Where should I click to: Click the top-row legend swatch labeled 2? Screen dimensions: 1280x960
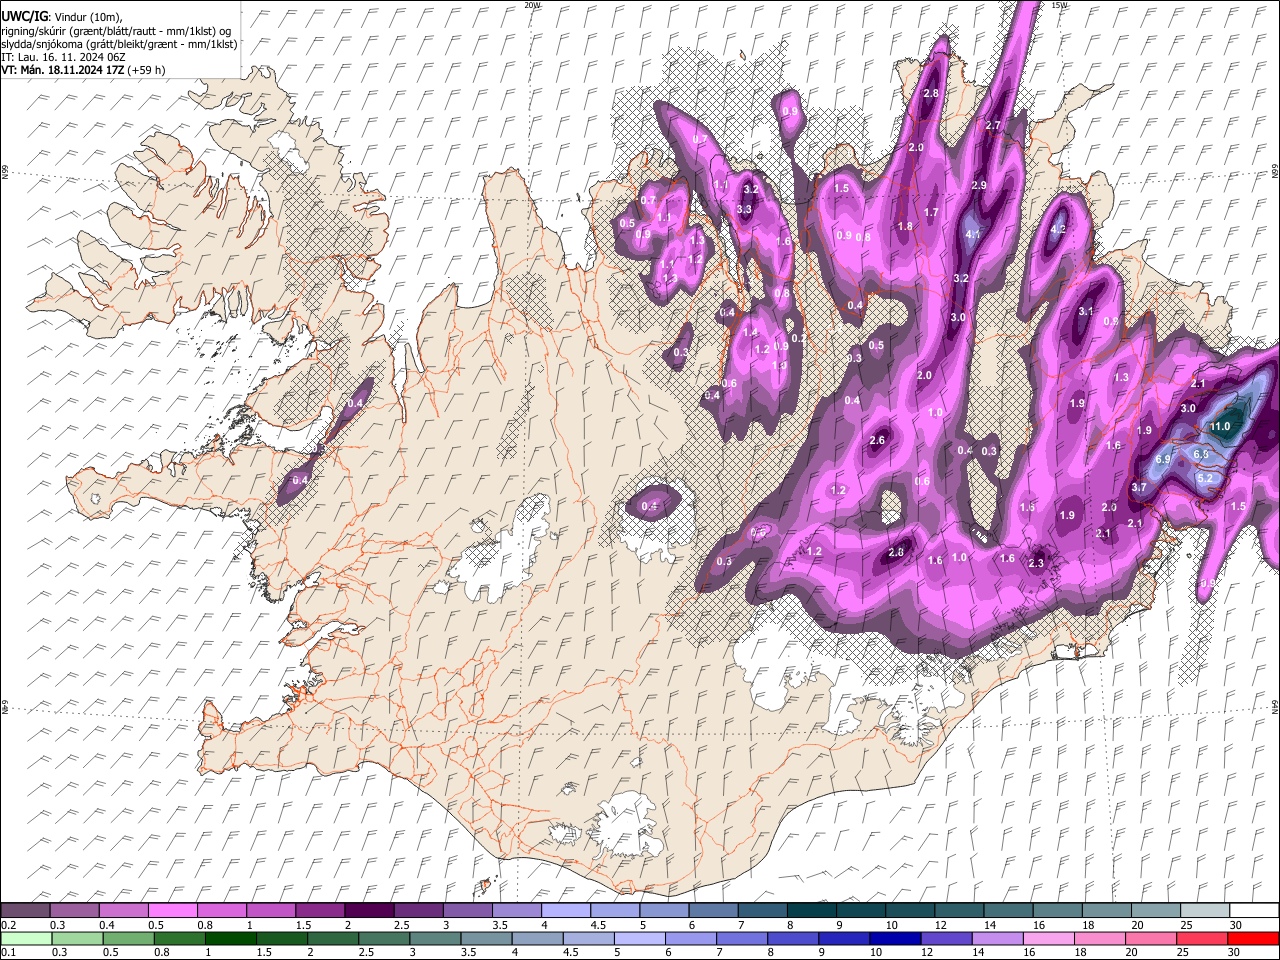click(369, 911)
